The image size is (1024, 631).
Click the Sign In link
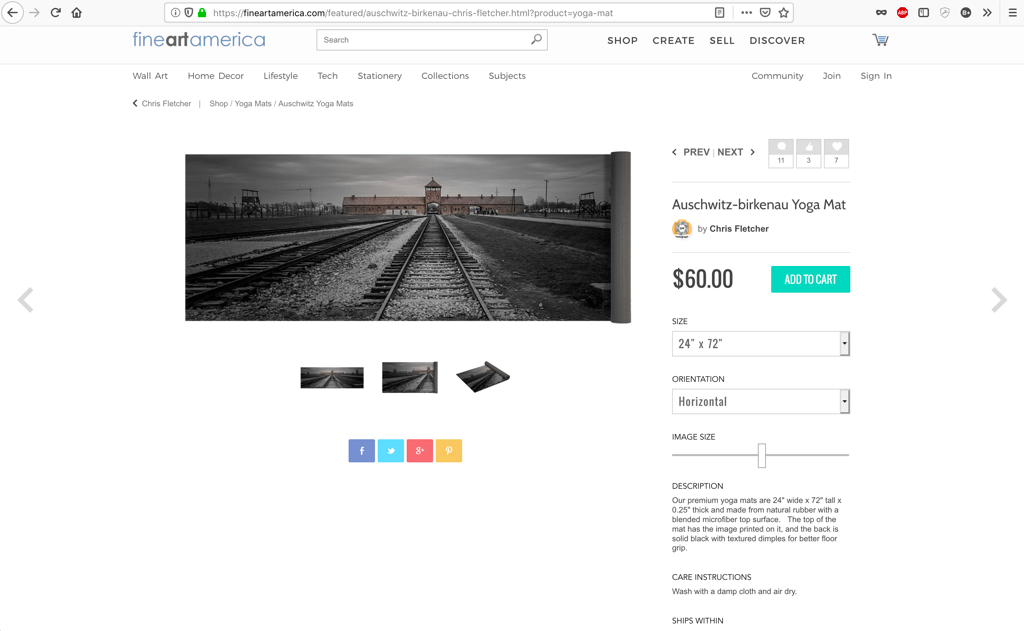pyautogui.click(x=876, y=76)
